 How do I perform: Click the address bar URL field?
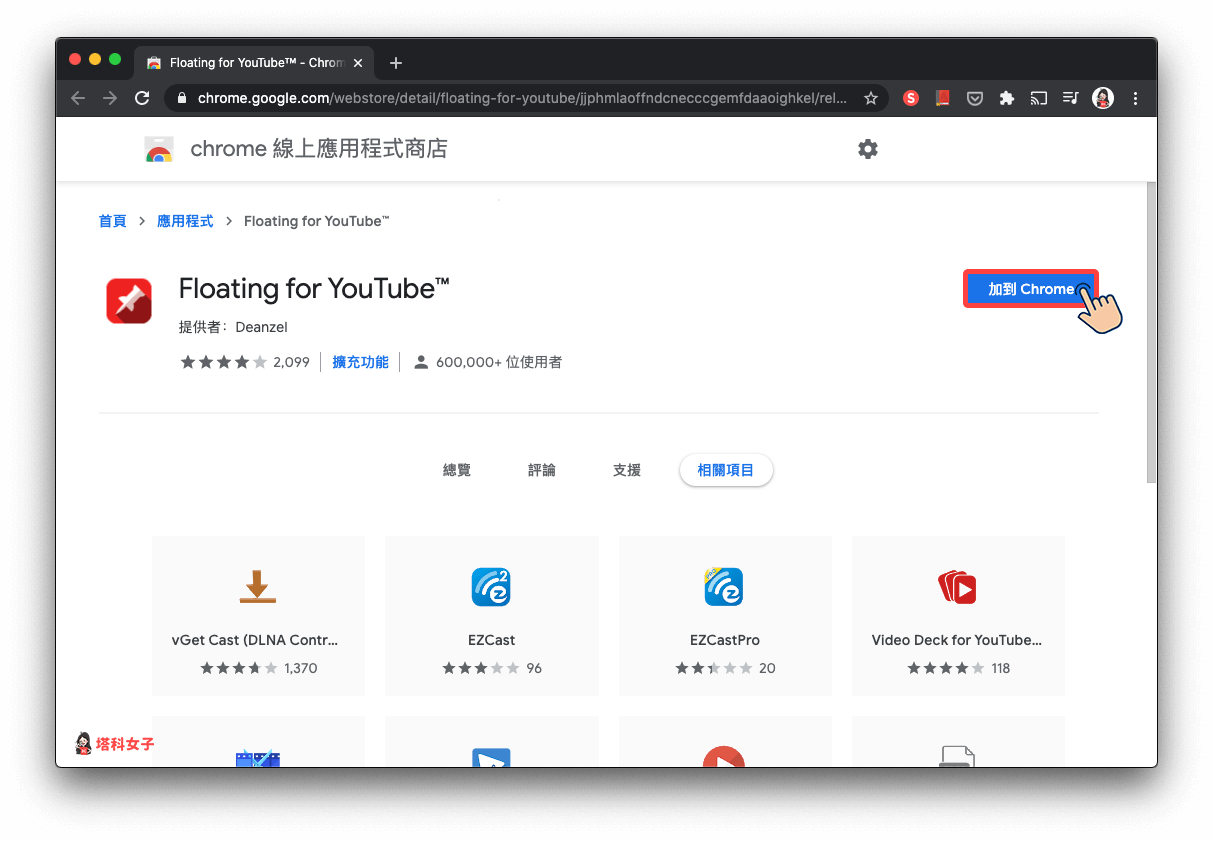coord(520,98)
